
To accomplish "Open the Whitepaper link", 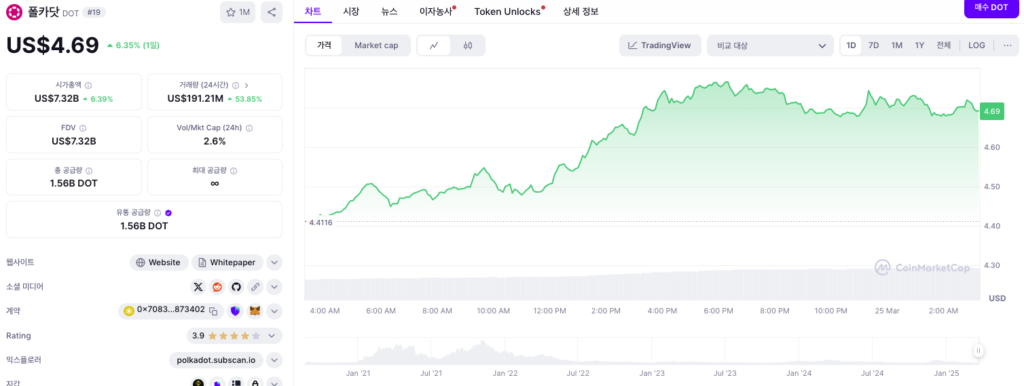I will tap(227, 263).
